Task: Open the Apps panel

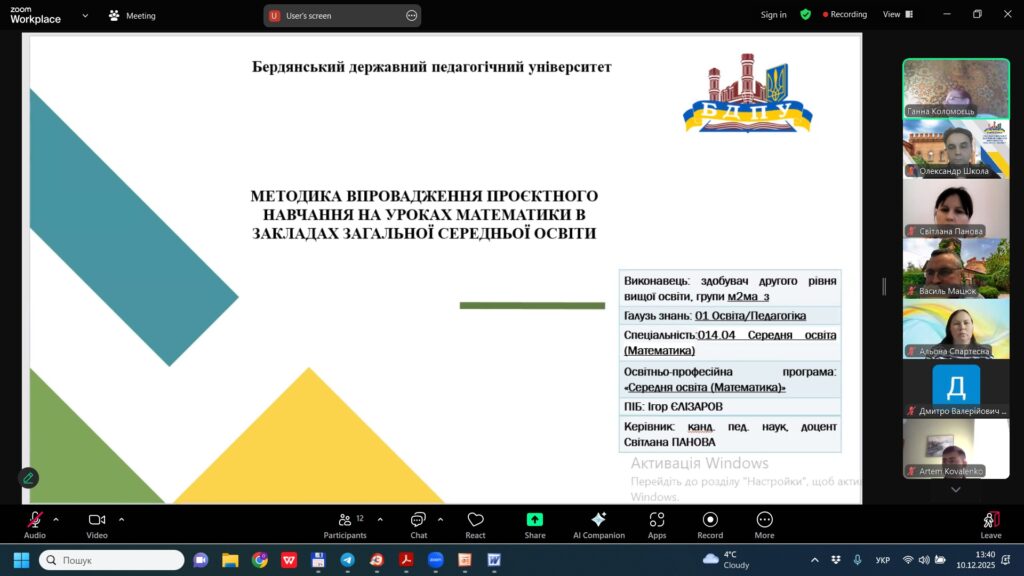Action: [657, 524]
